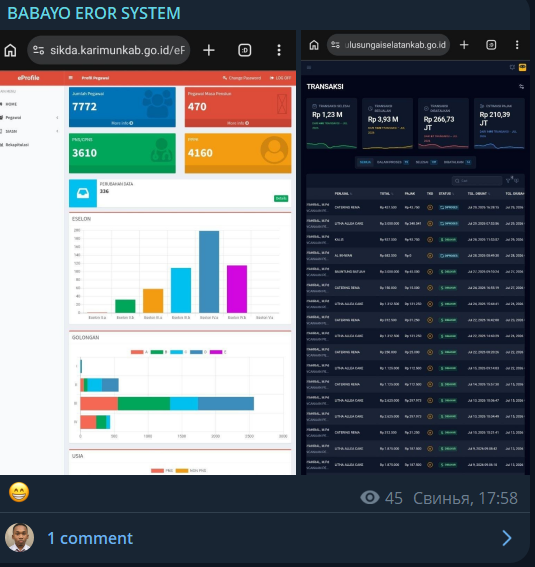535x567 pixels.
Task: Click the Jumlah Pegawai 7772 blue card
Action: 122,107
